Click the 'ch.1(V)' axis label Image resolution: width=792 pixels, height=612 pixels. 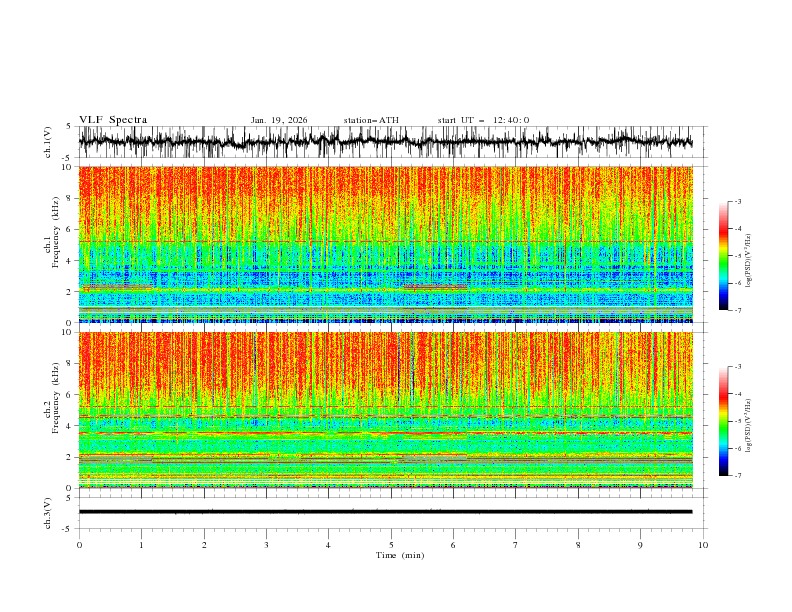48,142
